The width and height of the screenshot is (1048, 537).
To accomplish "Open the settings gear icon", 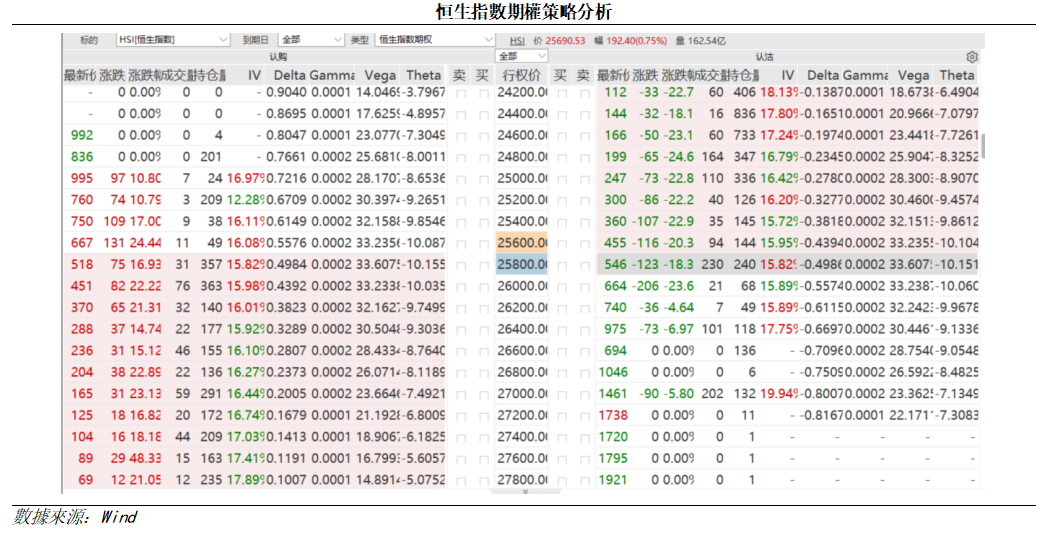I will click(x=972, y=58).
